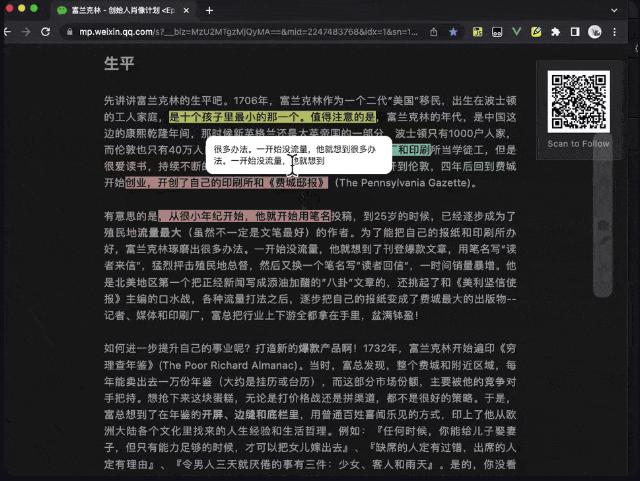Screen dimensions: 640x481
Task: Activate the yellow highlighter pen extension
Action: pyautogui.click(x=536, y=32)
